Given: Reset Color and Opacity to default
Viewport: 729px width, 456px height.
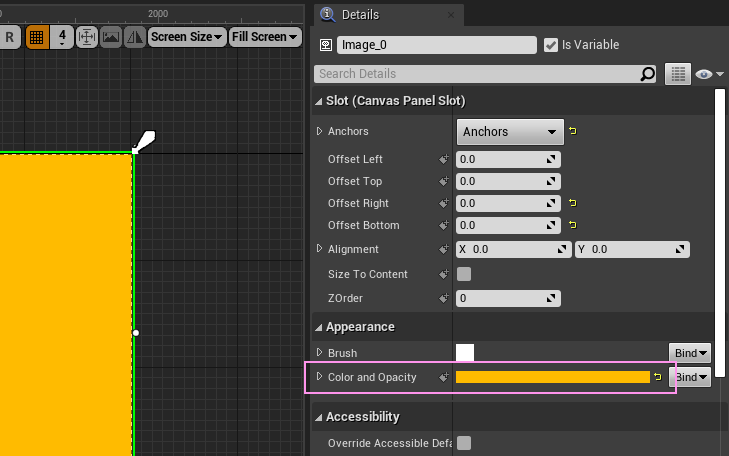Looking at the screenshot, I should [658, 377].
